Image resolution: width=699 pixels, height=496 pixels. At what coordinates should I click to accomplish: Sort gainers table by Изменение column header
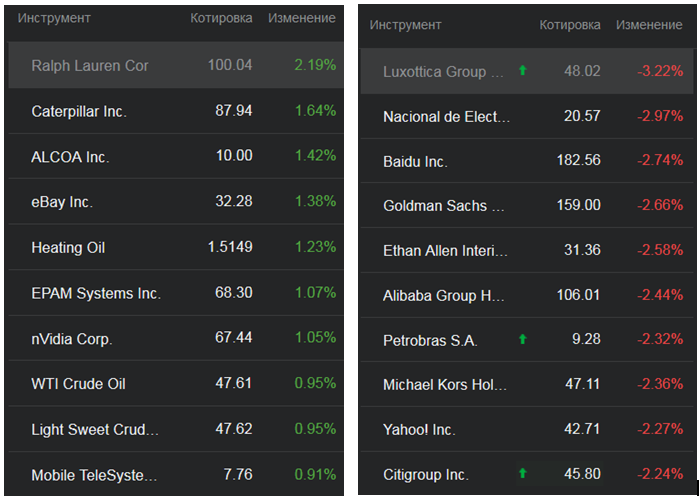click(302, 18)
